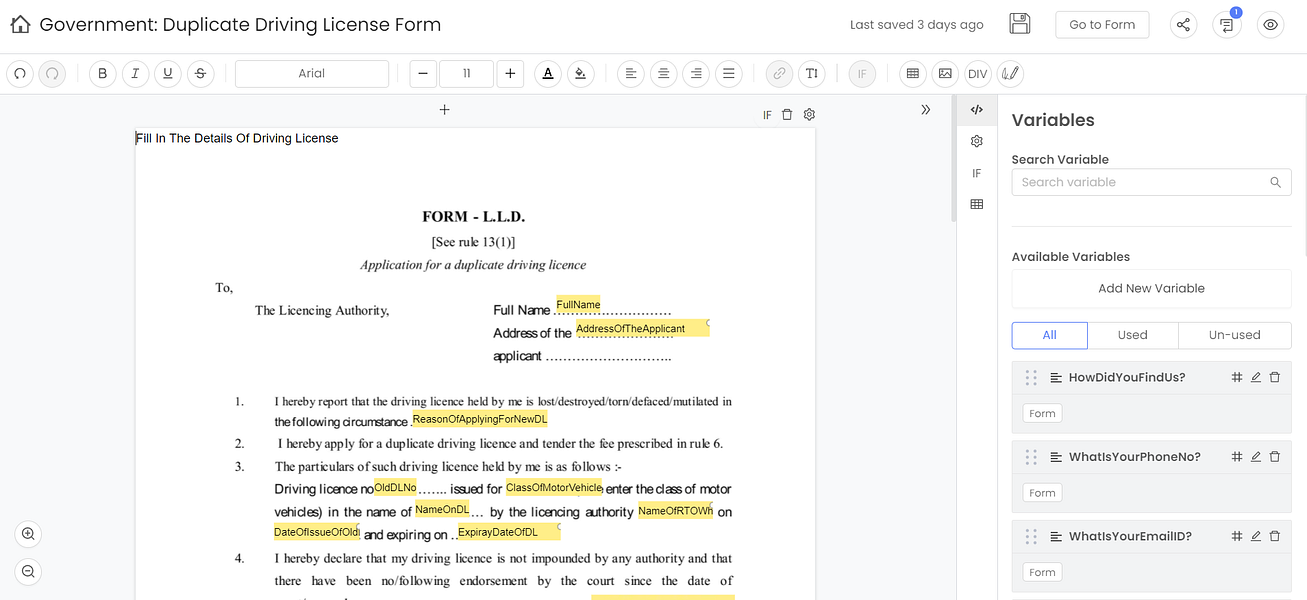Open the font family Arial dropdown

pyautogui.click(x=312, y=73)
